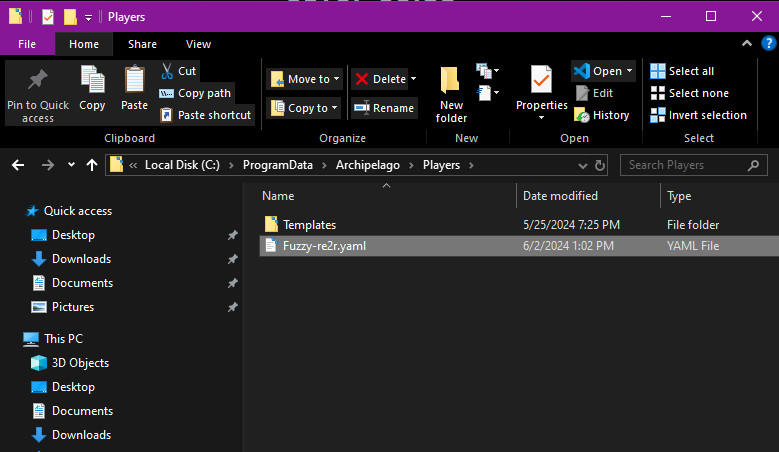779x452 pixels.
Task: Open the Share ribbon tab
Action: point(142,44)
